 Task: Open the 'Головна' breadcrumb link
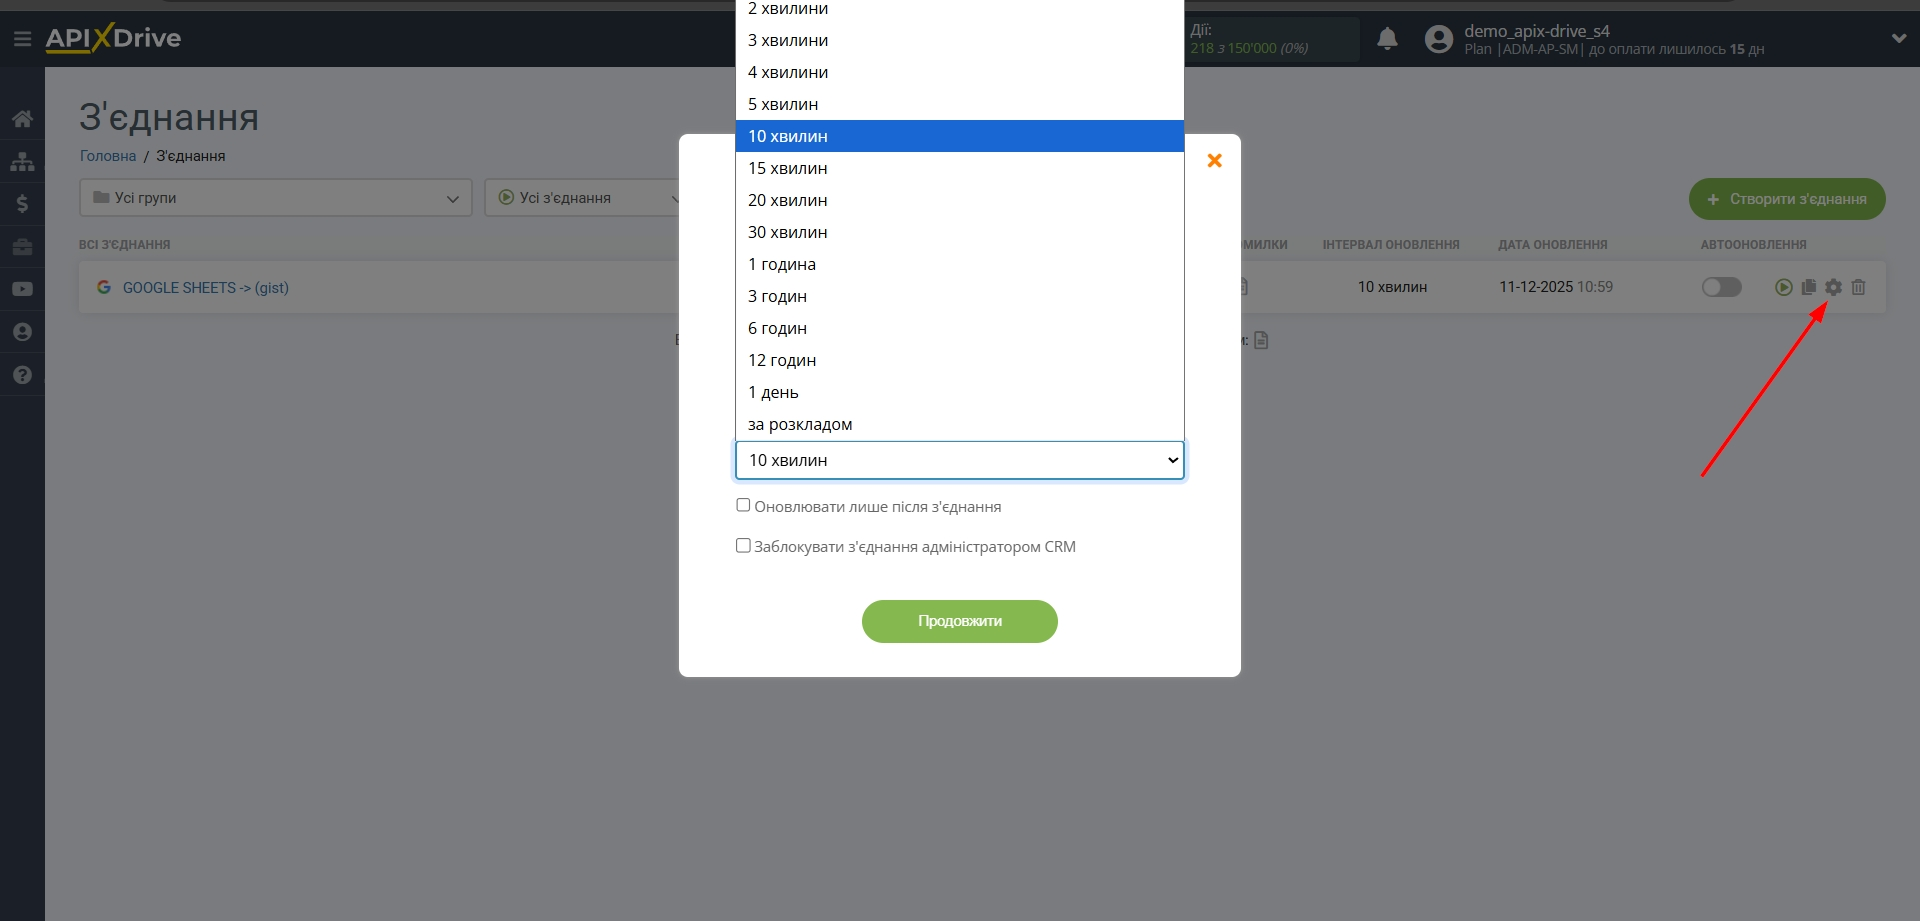point(108,156)
